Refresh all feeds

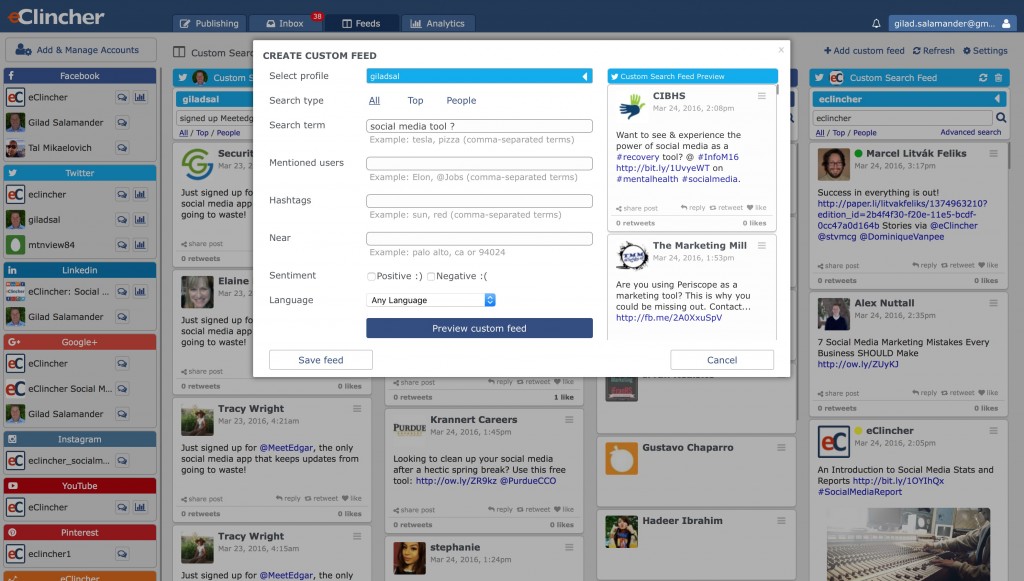[x=933, y=50]
